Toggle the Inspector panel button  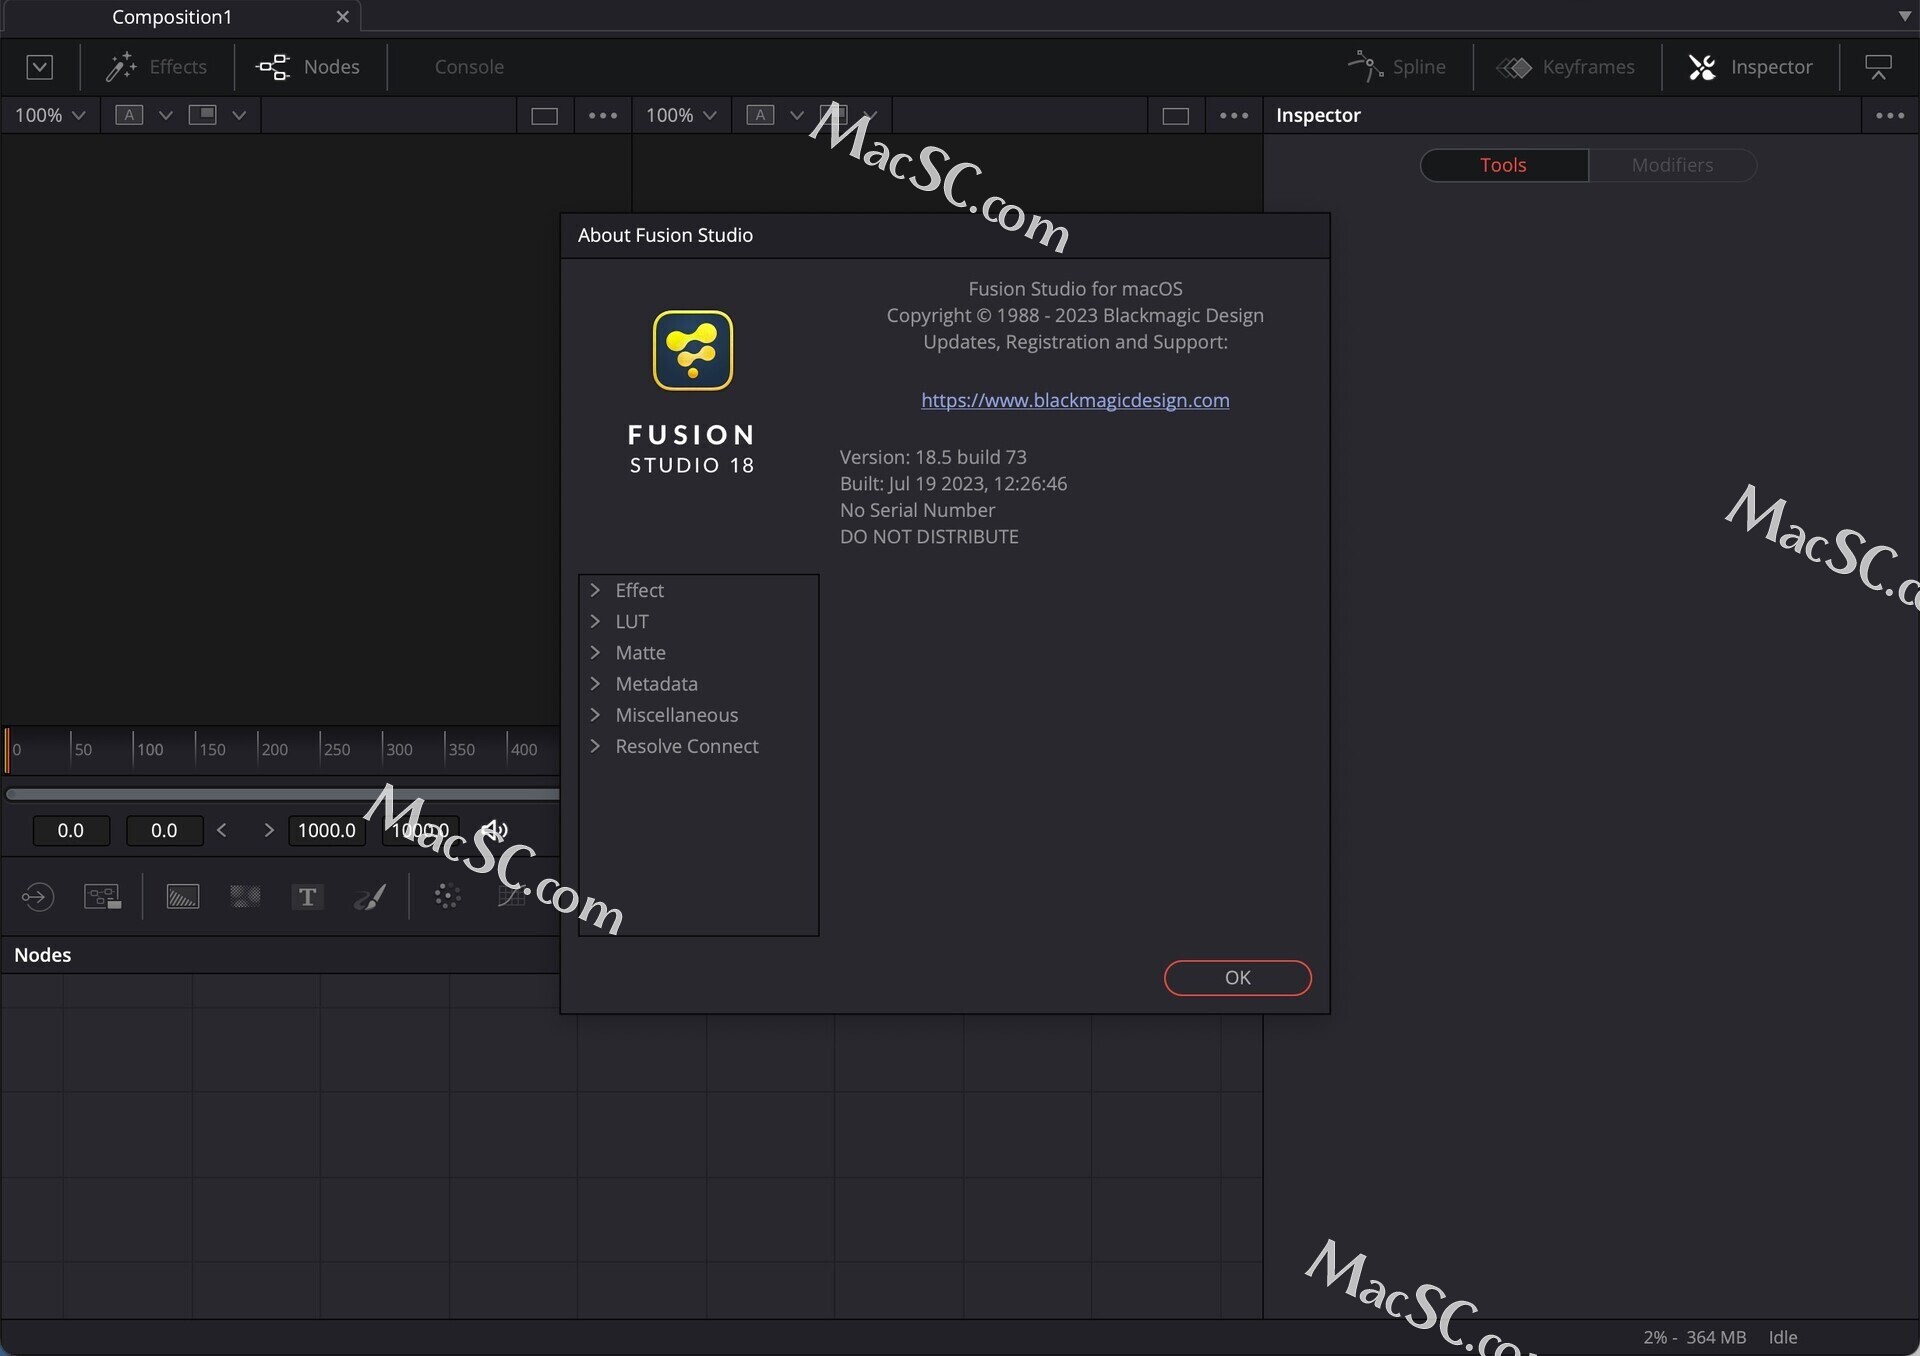pos(1751,67)
